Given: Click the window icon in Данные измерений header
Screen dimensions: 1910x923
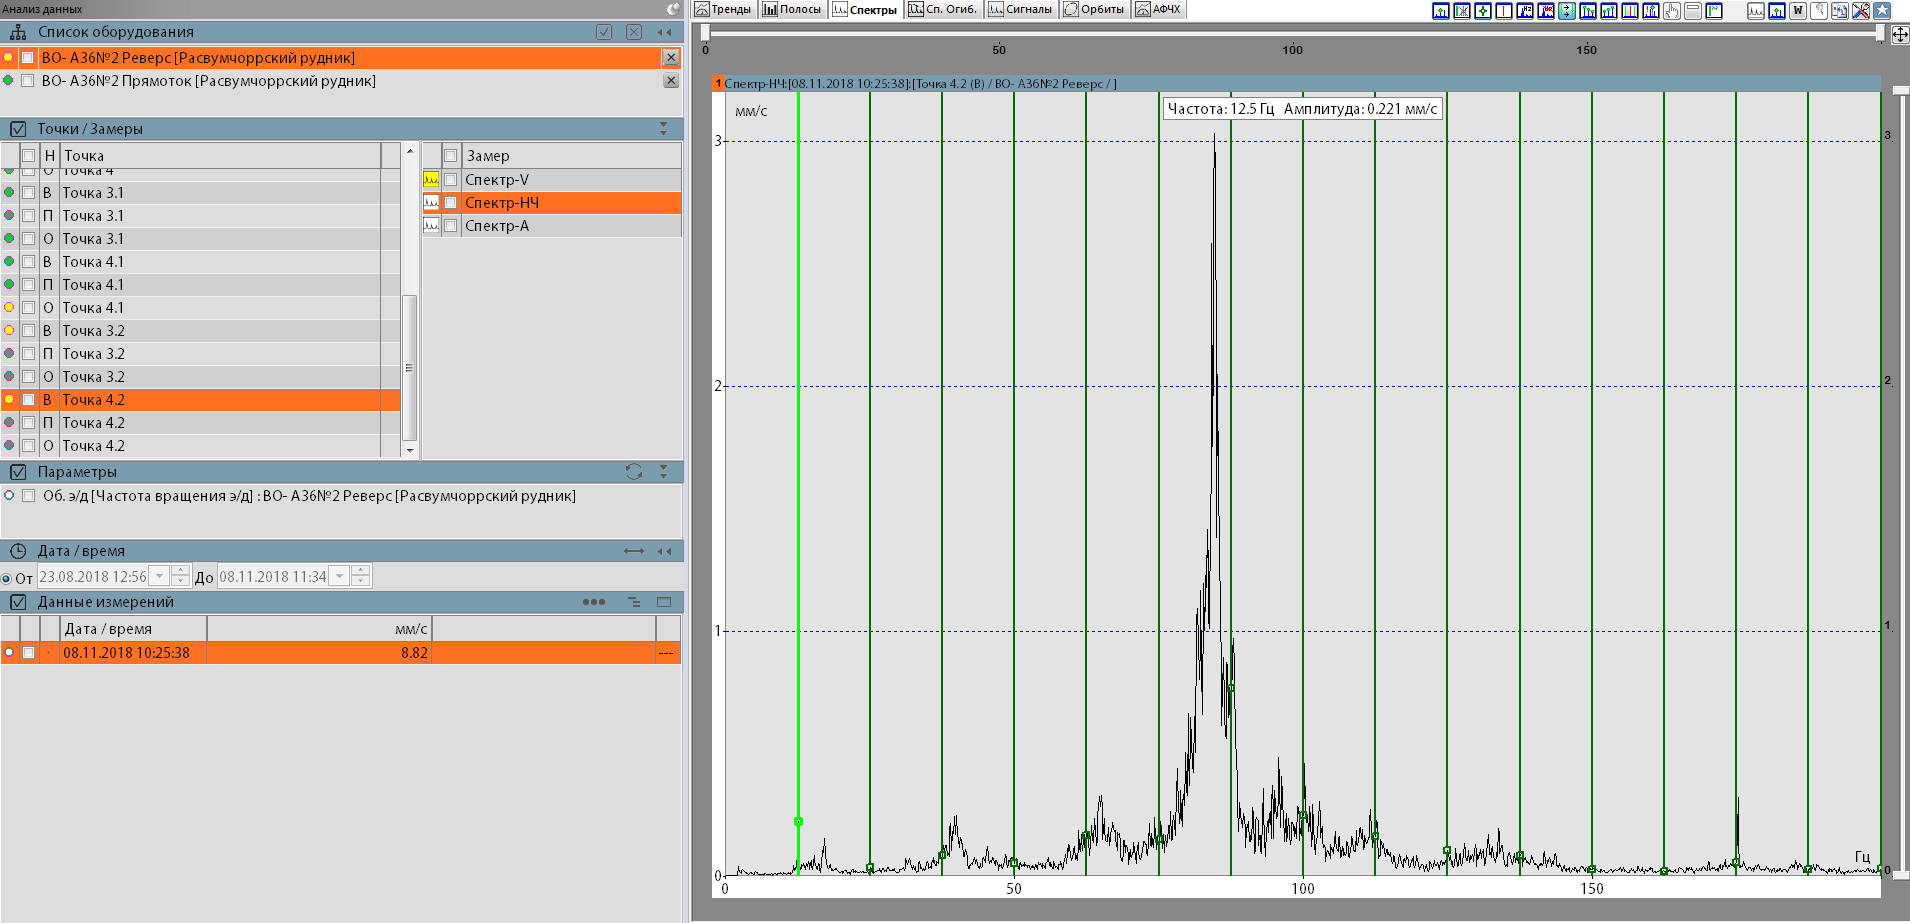Looking at the screenshot, I should (664, 602).
